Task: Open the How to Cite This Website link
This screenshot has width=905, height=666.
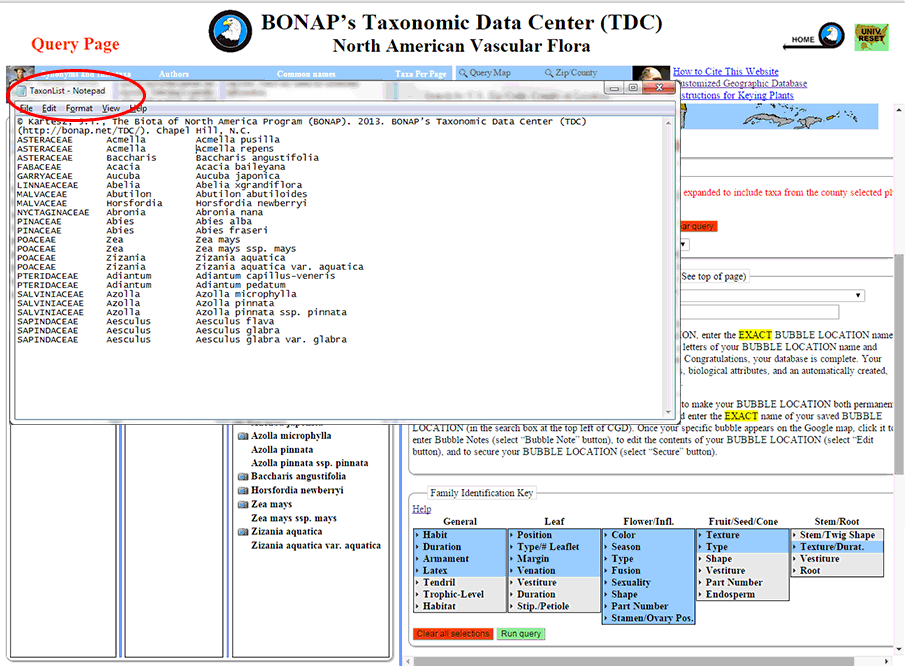Action: point(725,72)
